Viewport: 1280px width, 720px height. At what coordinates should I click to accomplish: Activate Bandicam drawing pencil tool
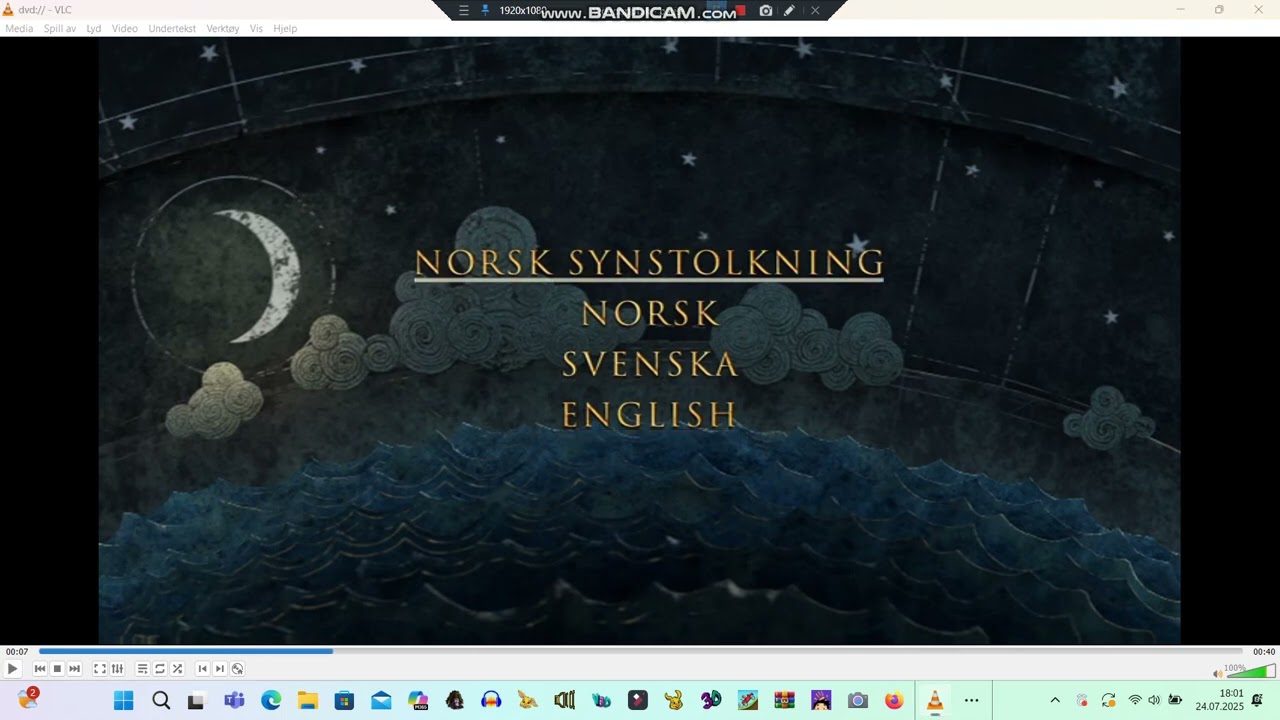pyautogui.click(x=789, y=10)
